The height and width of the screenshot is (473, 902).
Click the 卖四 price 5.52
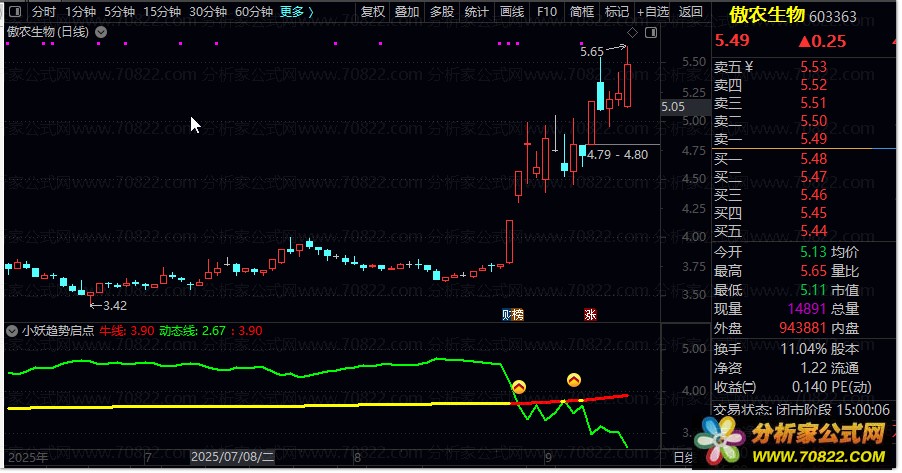point(813,85)
